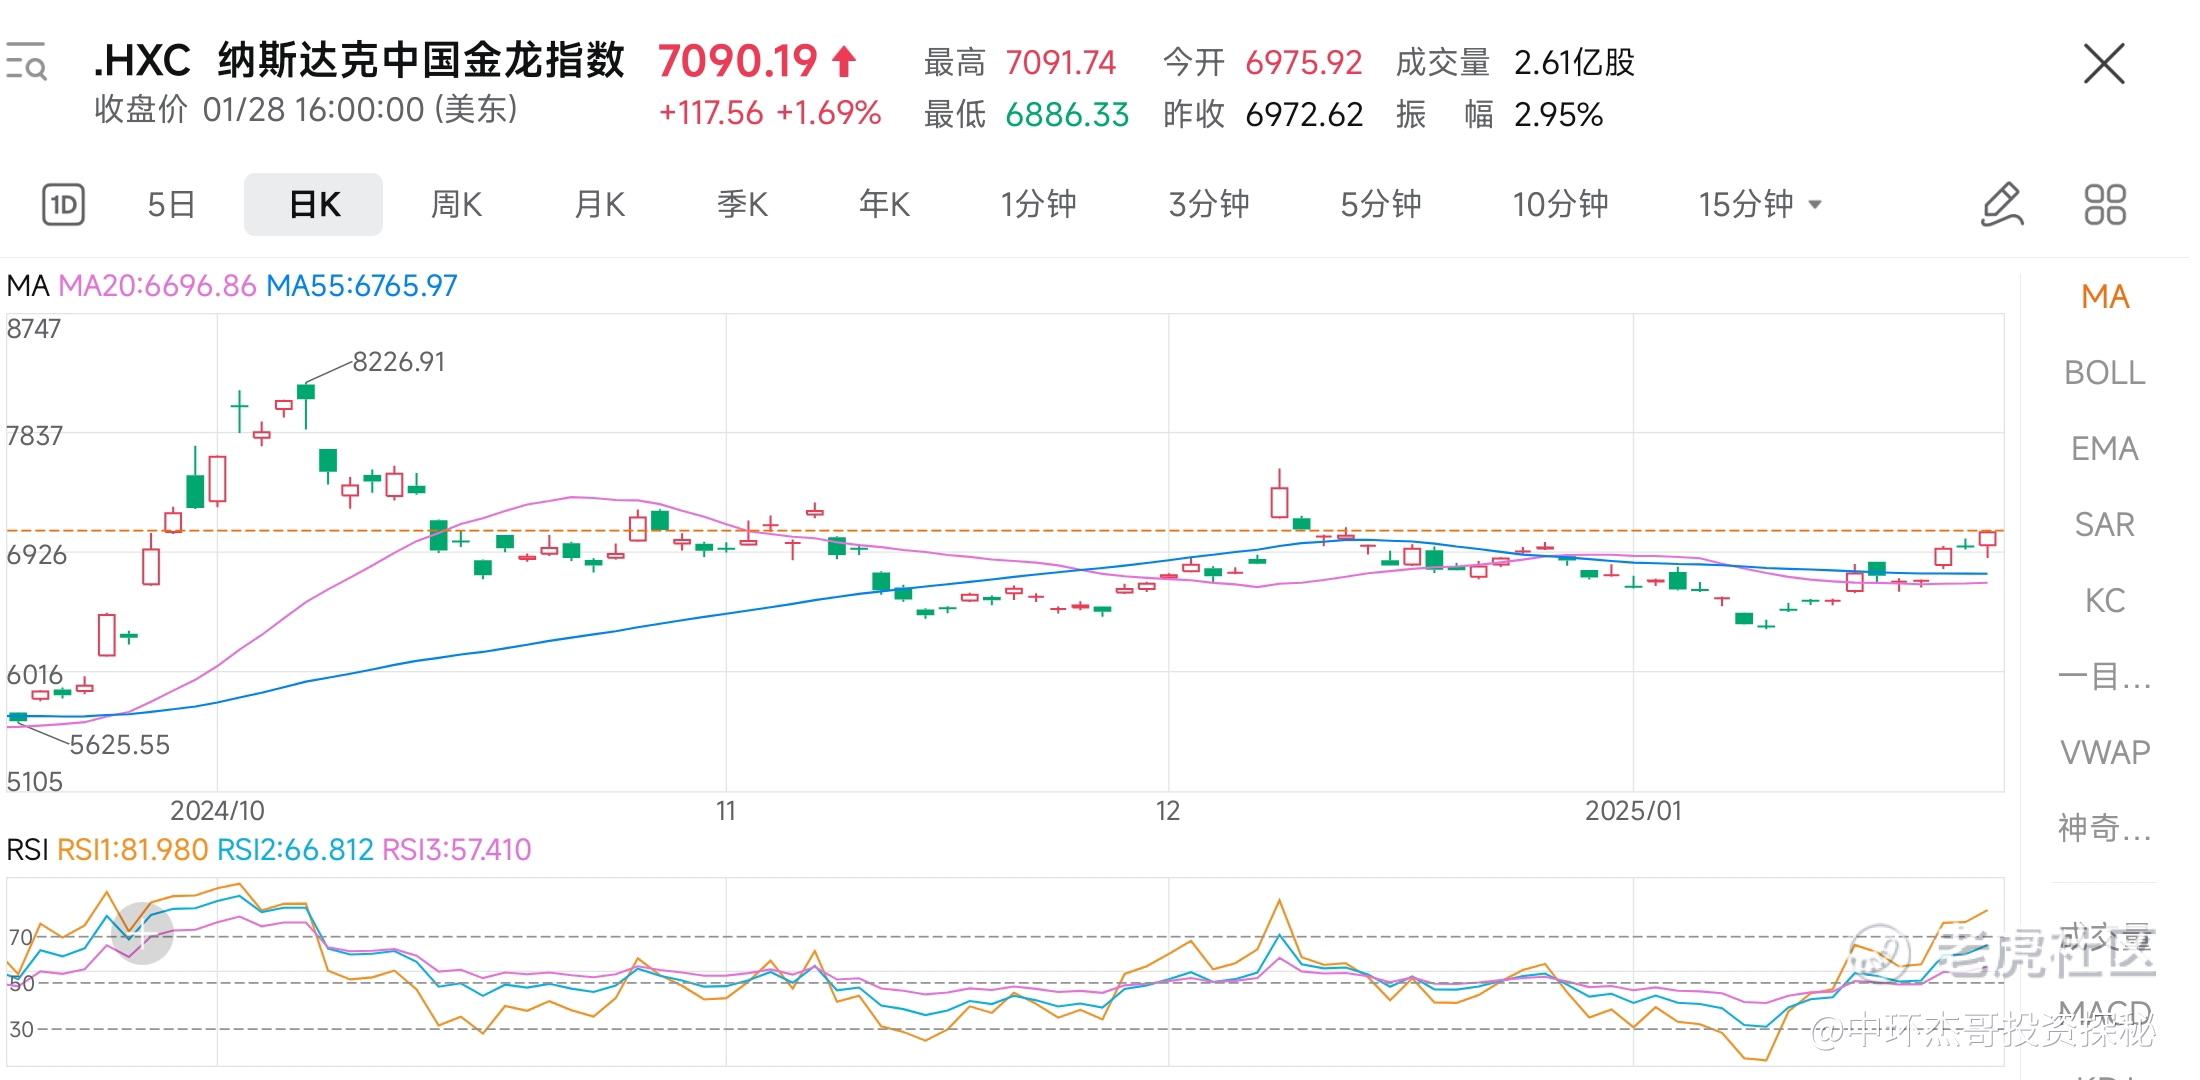Click the 收盘价 01/28 16:00:00 timestamp
The image size is (2200, 1080).
click(306, 110)
